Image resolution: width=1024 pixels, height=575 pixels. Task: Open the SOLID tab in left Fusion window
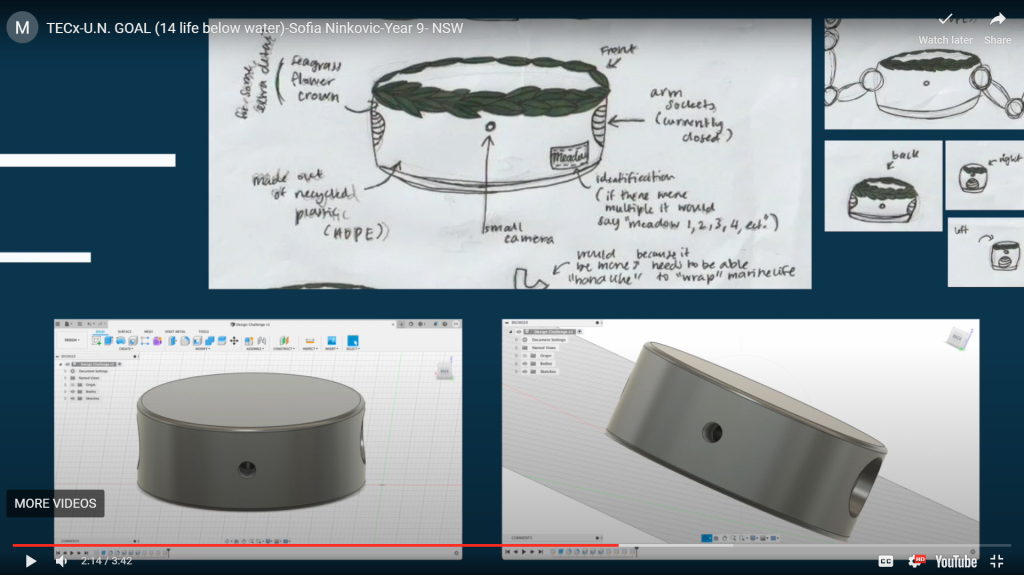pos(100,331)
